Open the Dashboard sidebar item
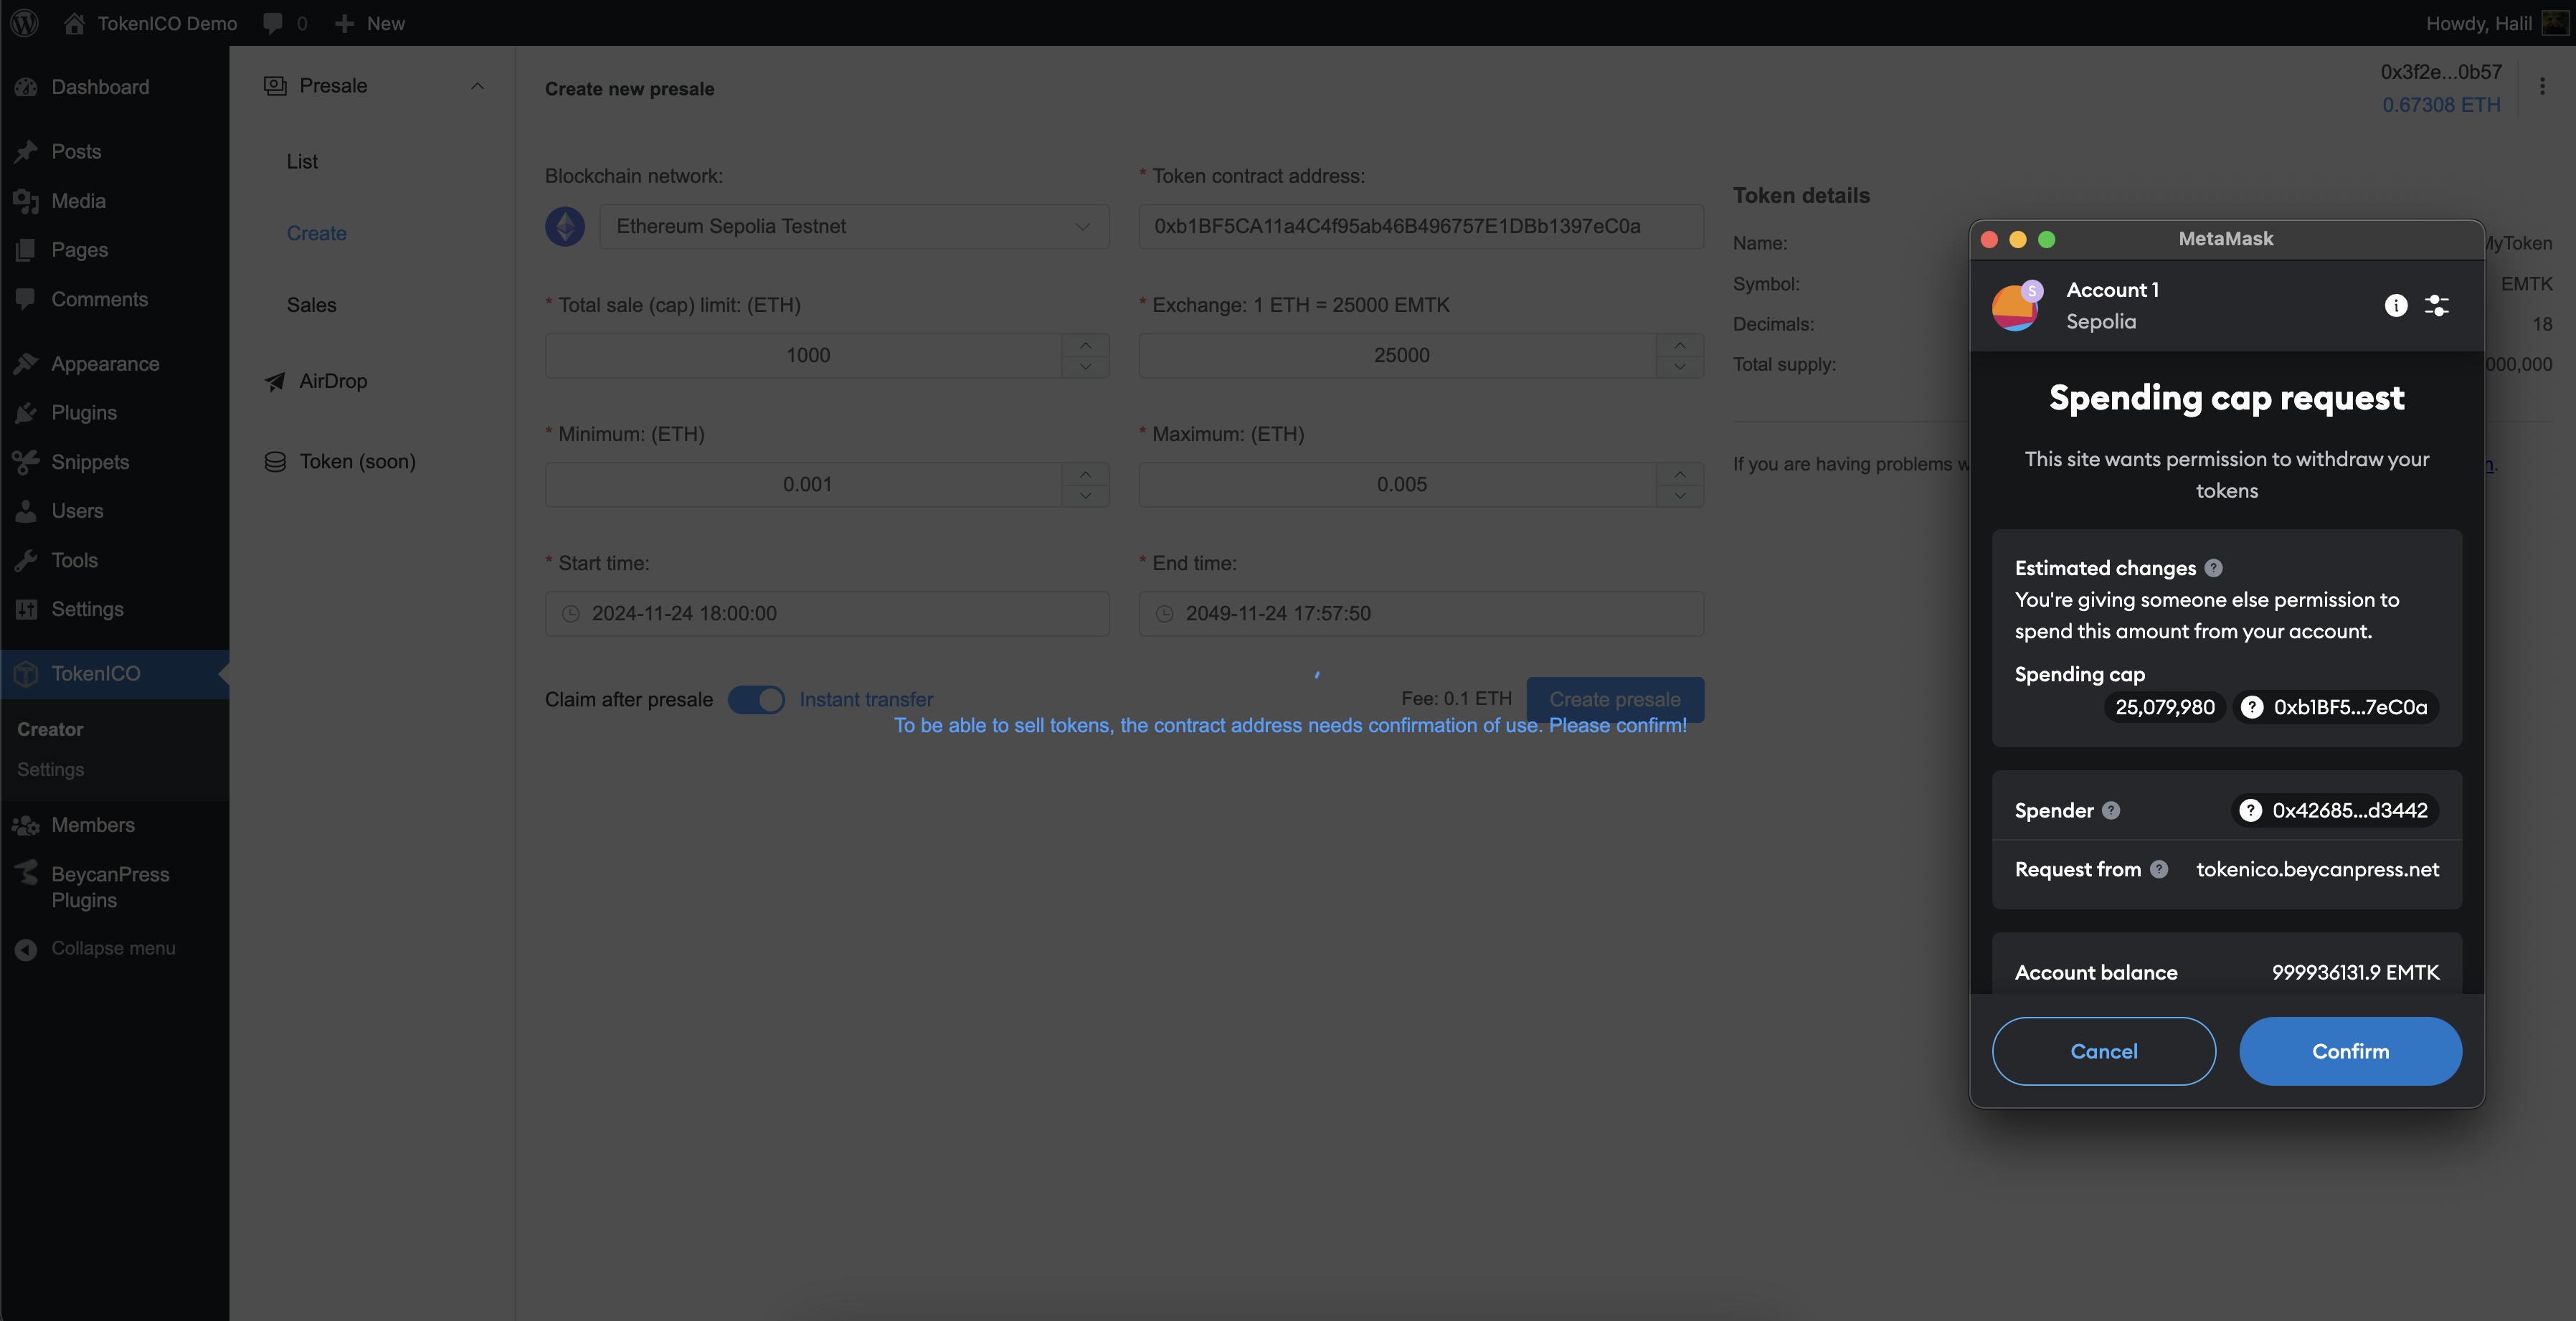Image resolution: width=2576 pixels, height=1321 pixels. click(x=100, y=87)
